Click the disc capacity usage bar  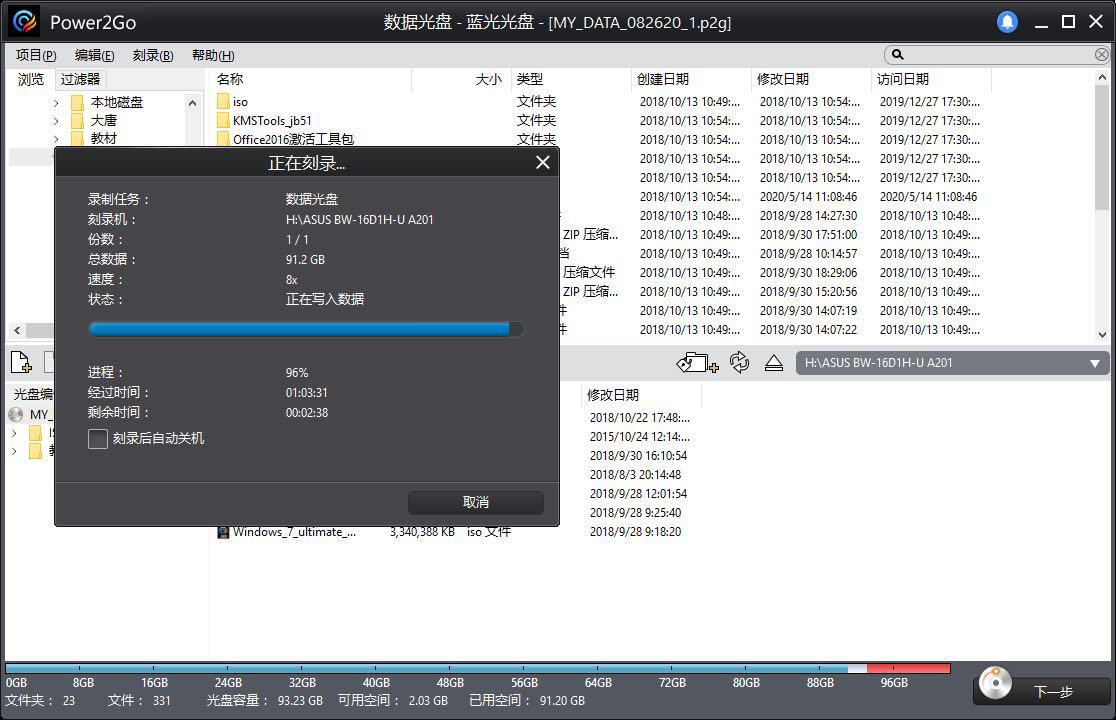[478, 668]
